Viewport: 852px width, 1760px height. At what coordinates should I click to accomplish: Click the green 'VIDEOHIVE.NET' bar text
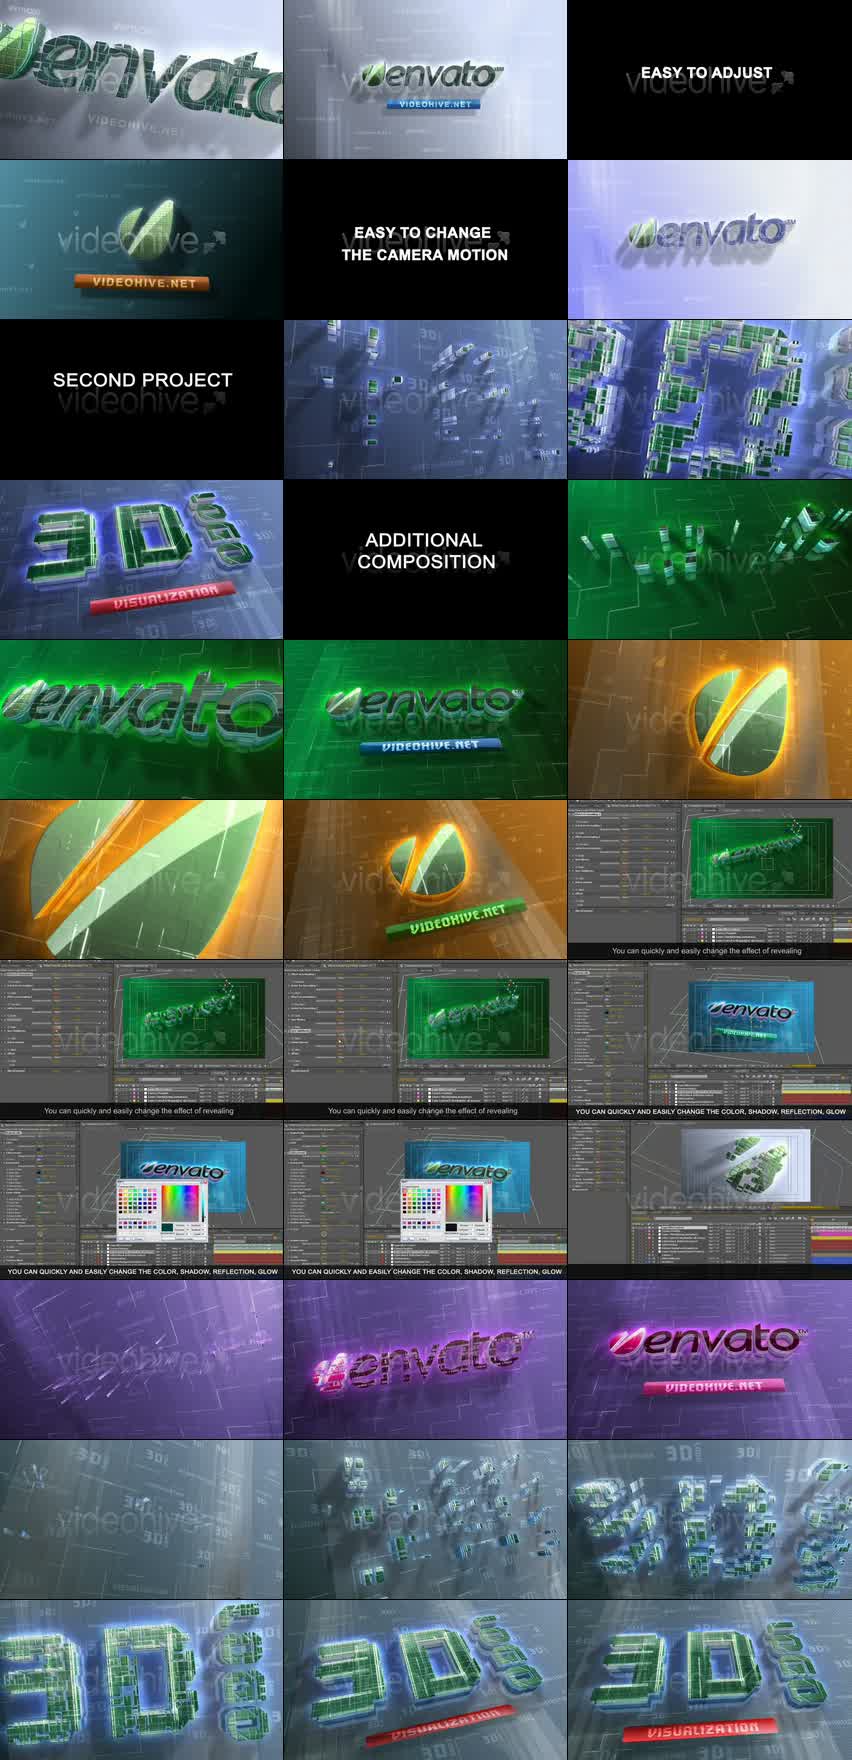(458, 919)
